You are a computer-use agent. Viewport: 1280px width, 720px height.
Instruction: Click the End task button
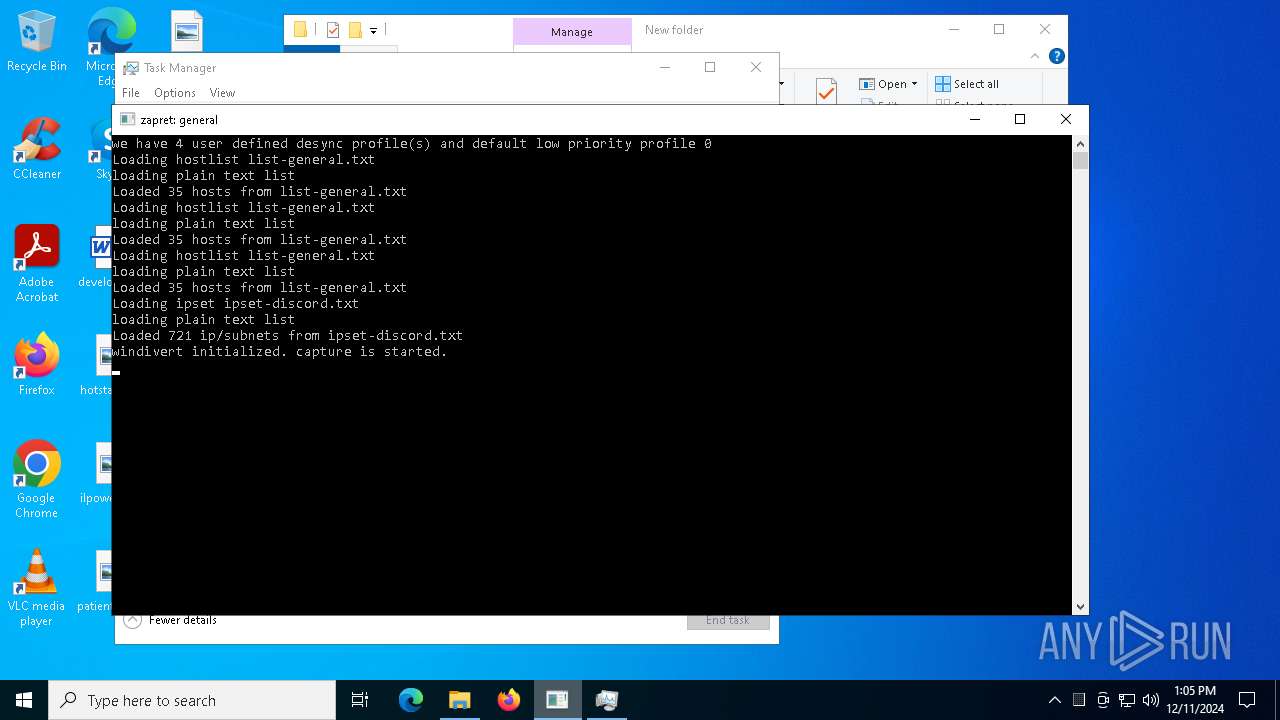coord(728,620)
